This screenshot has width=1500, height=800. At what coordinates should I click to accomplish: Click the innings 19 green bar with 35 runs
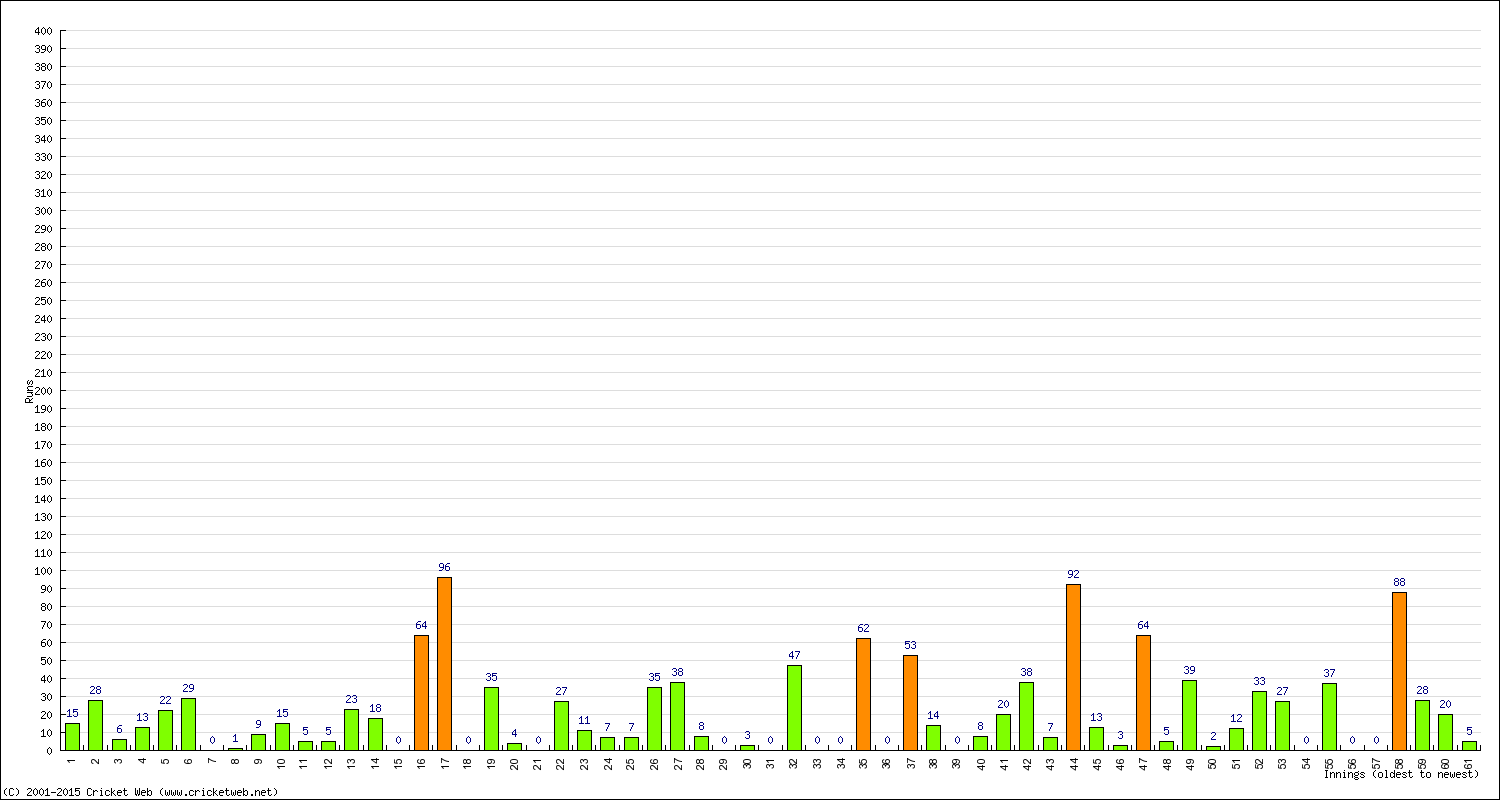[x=491, y=718]
